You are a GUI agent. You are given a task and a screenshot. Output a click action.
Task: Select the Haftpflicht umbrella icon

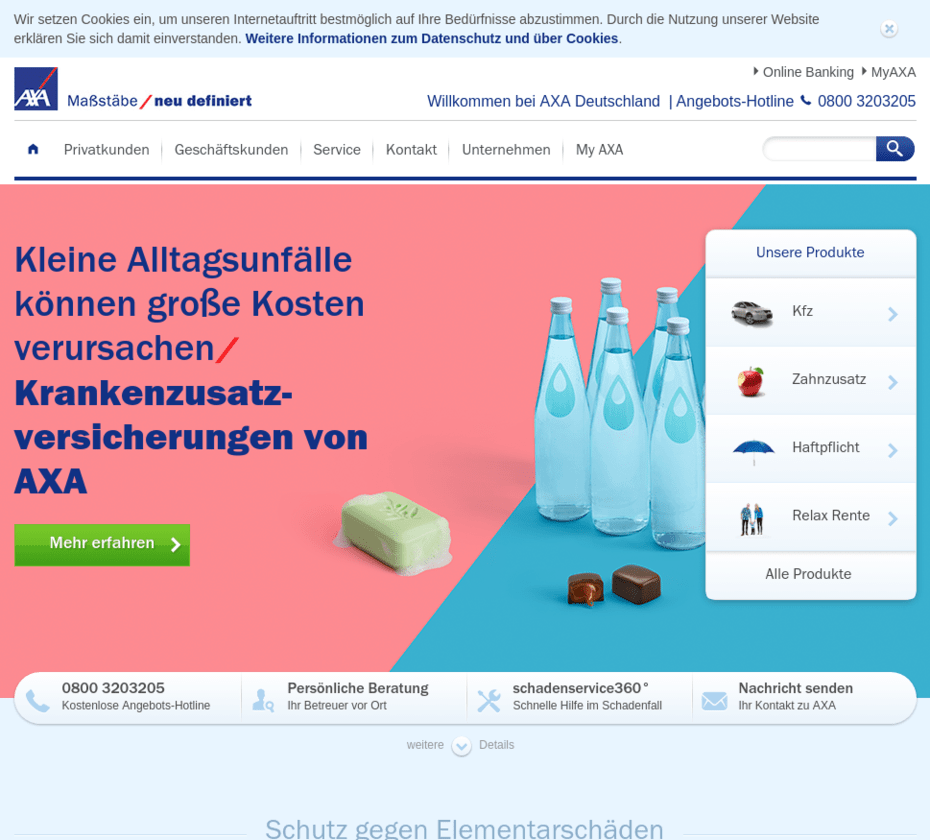coord(752,449)
